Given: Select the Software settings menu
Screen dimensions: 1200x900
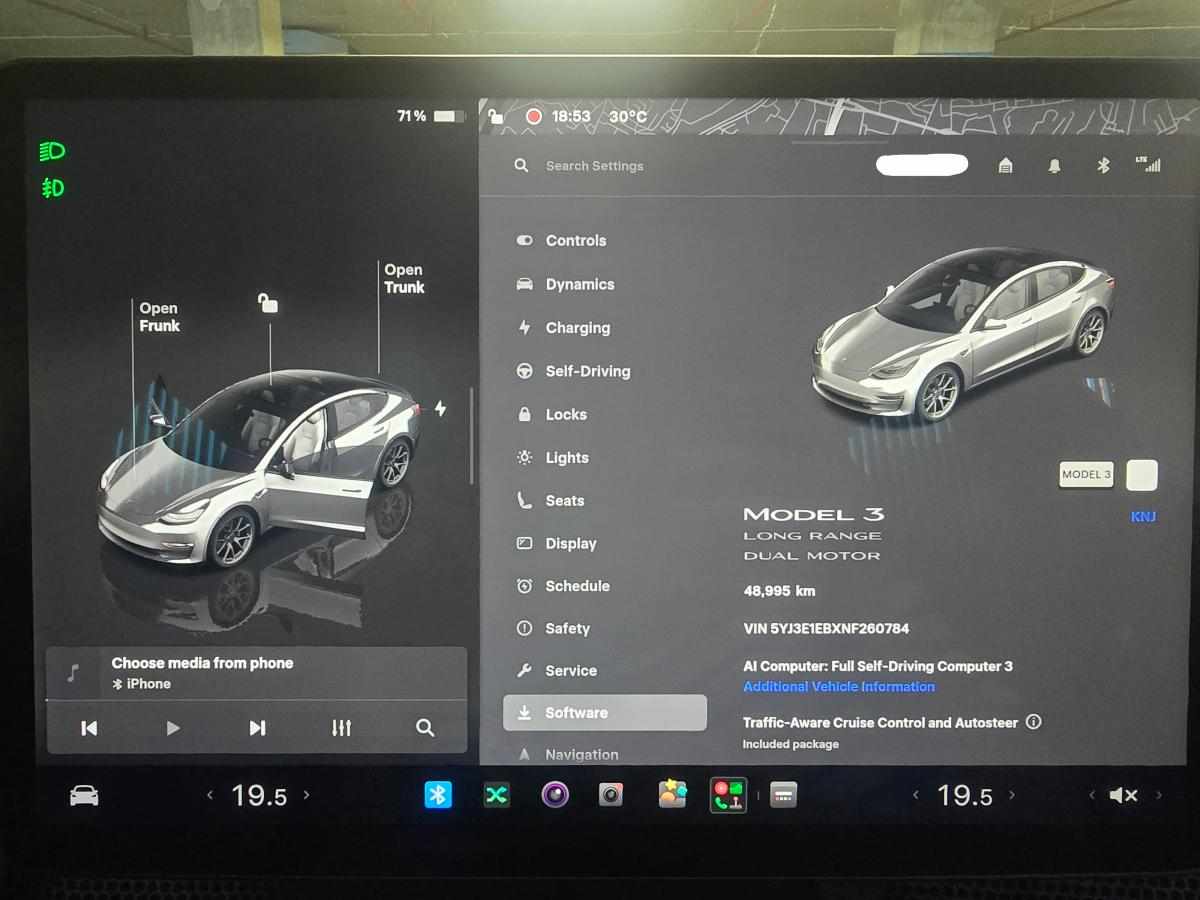Looking at the screenshot, I should 605,713.
